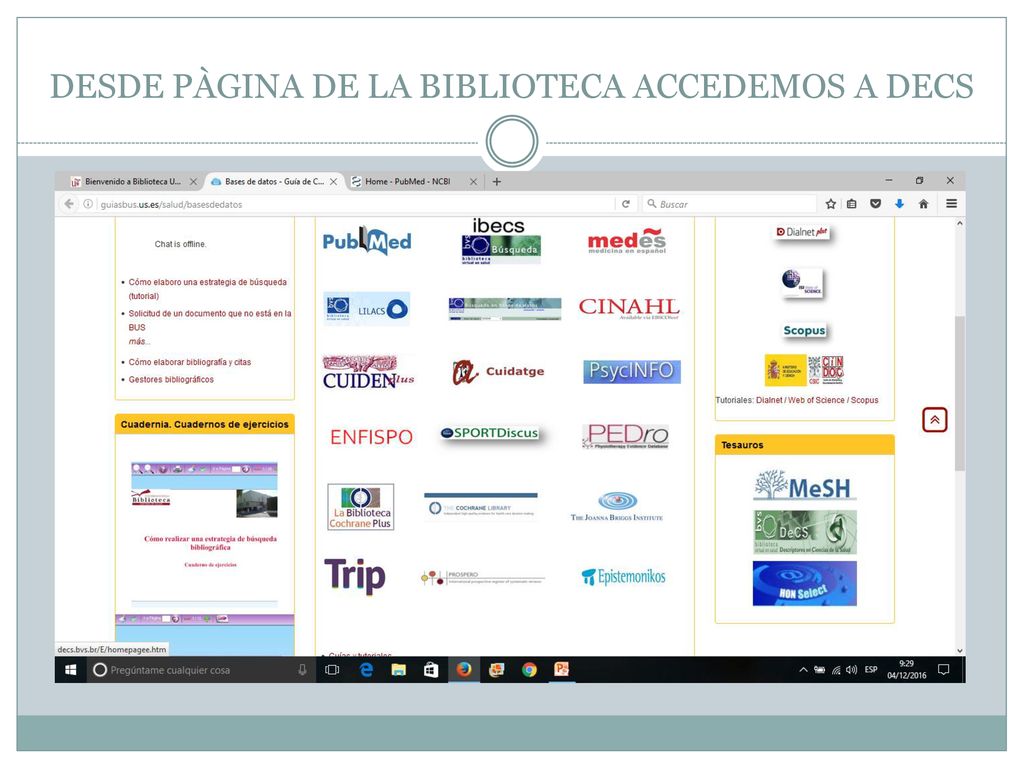Go to the Firefox home icon
Viewport: 1024px width, 768px height.
click(x=923, y=204)
